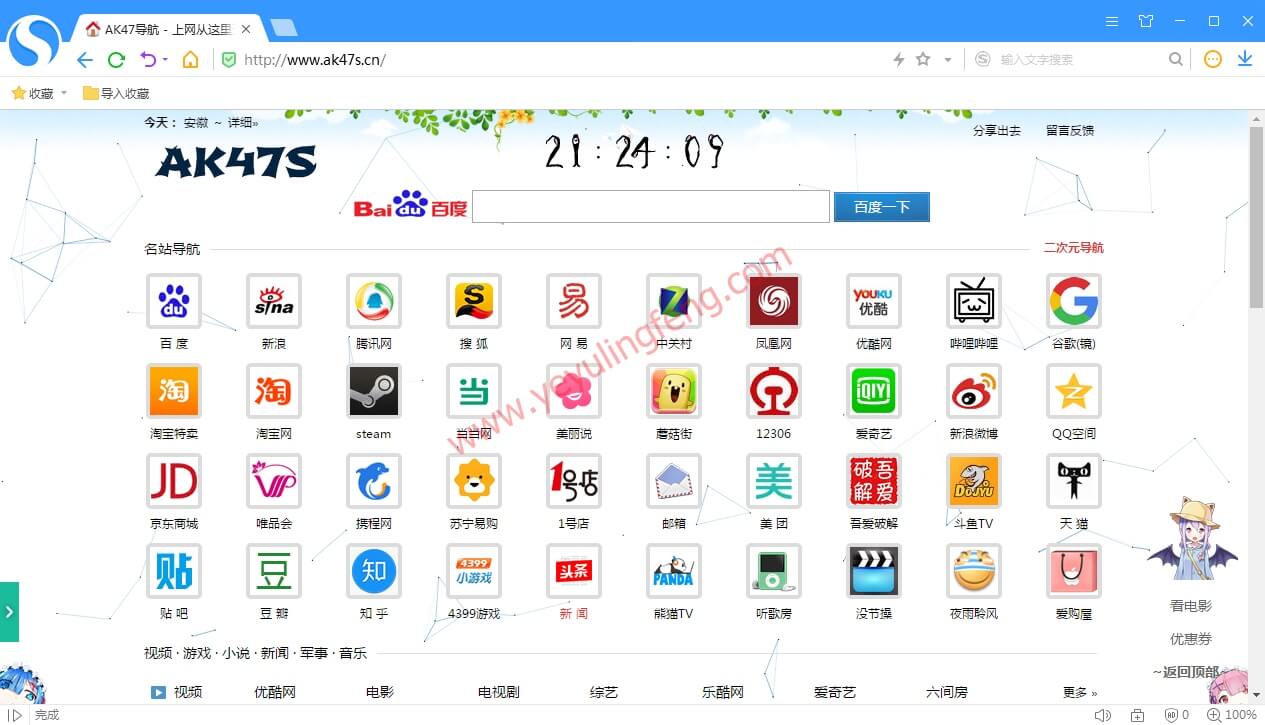The height and width of the screenshot is (725, 1265).
Task: Open the skin changer shirt icon
Action: point(1146,21)
